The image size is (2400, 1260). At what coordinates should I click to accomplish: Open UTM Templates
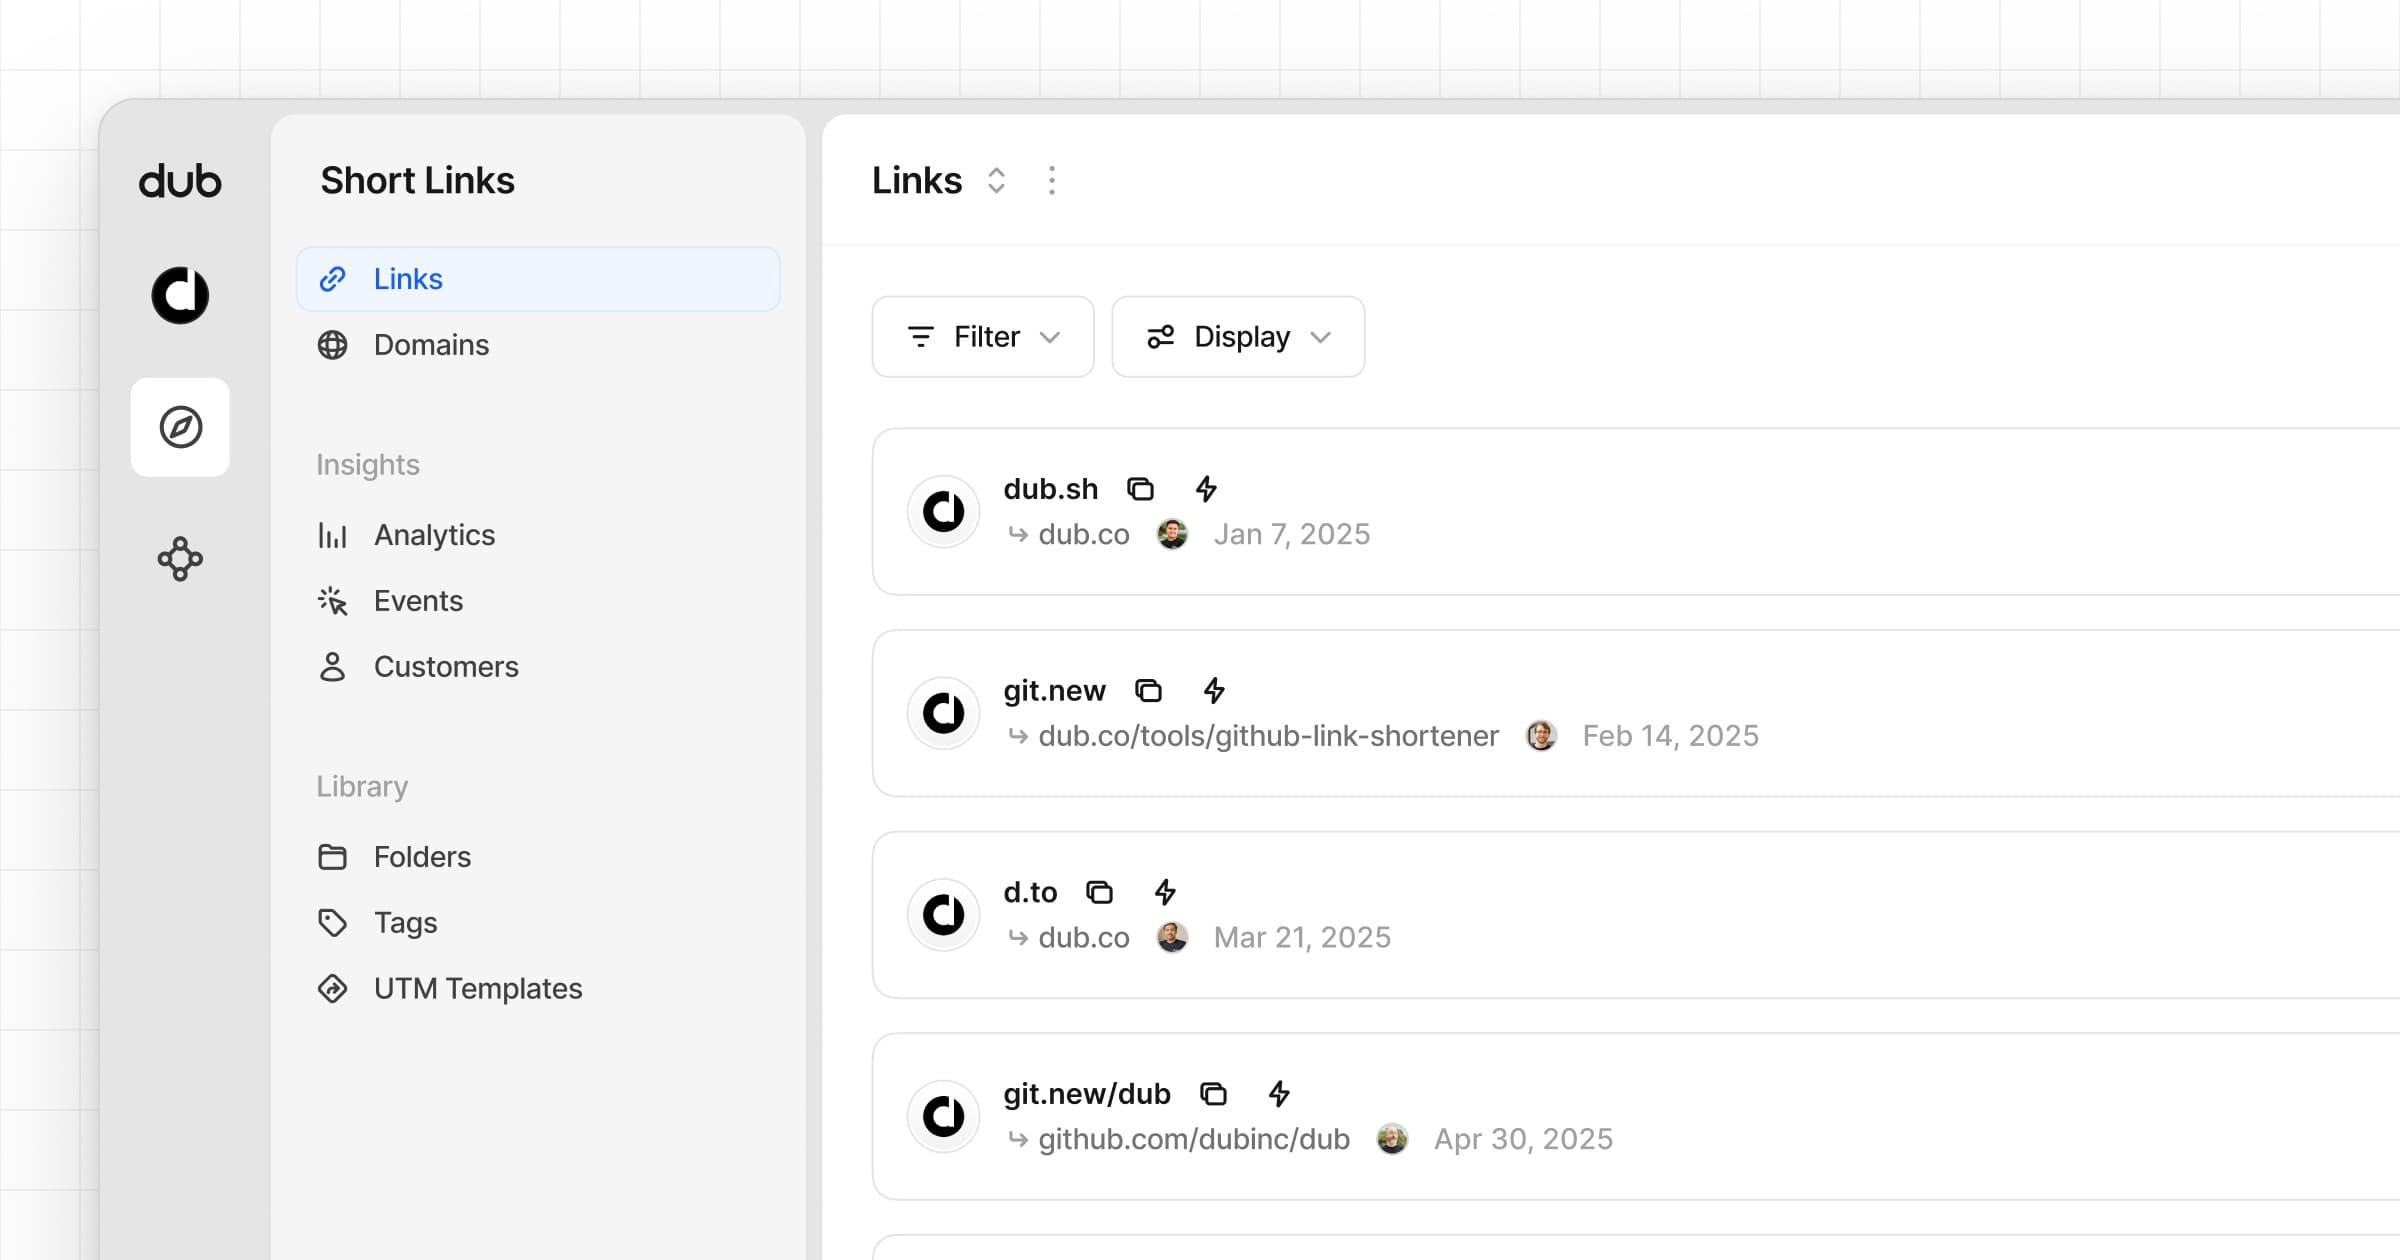click(x=478, y=988)
